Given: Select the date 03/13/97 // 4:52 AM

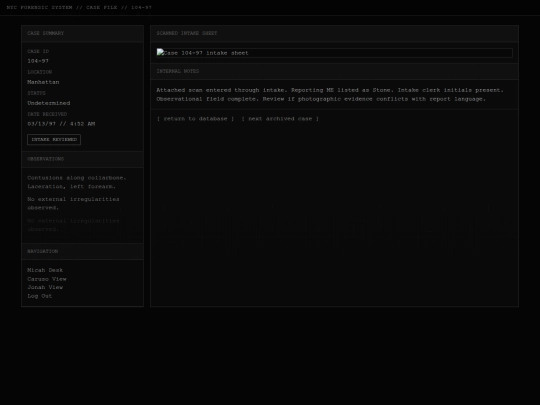Looking at the screenshot, I should point(61,124).
